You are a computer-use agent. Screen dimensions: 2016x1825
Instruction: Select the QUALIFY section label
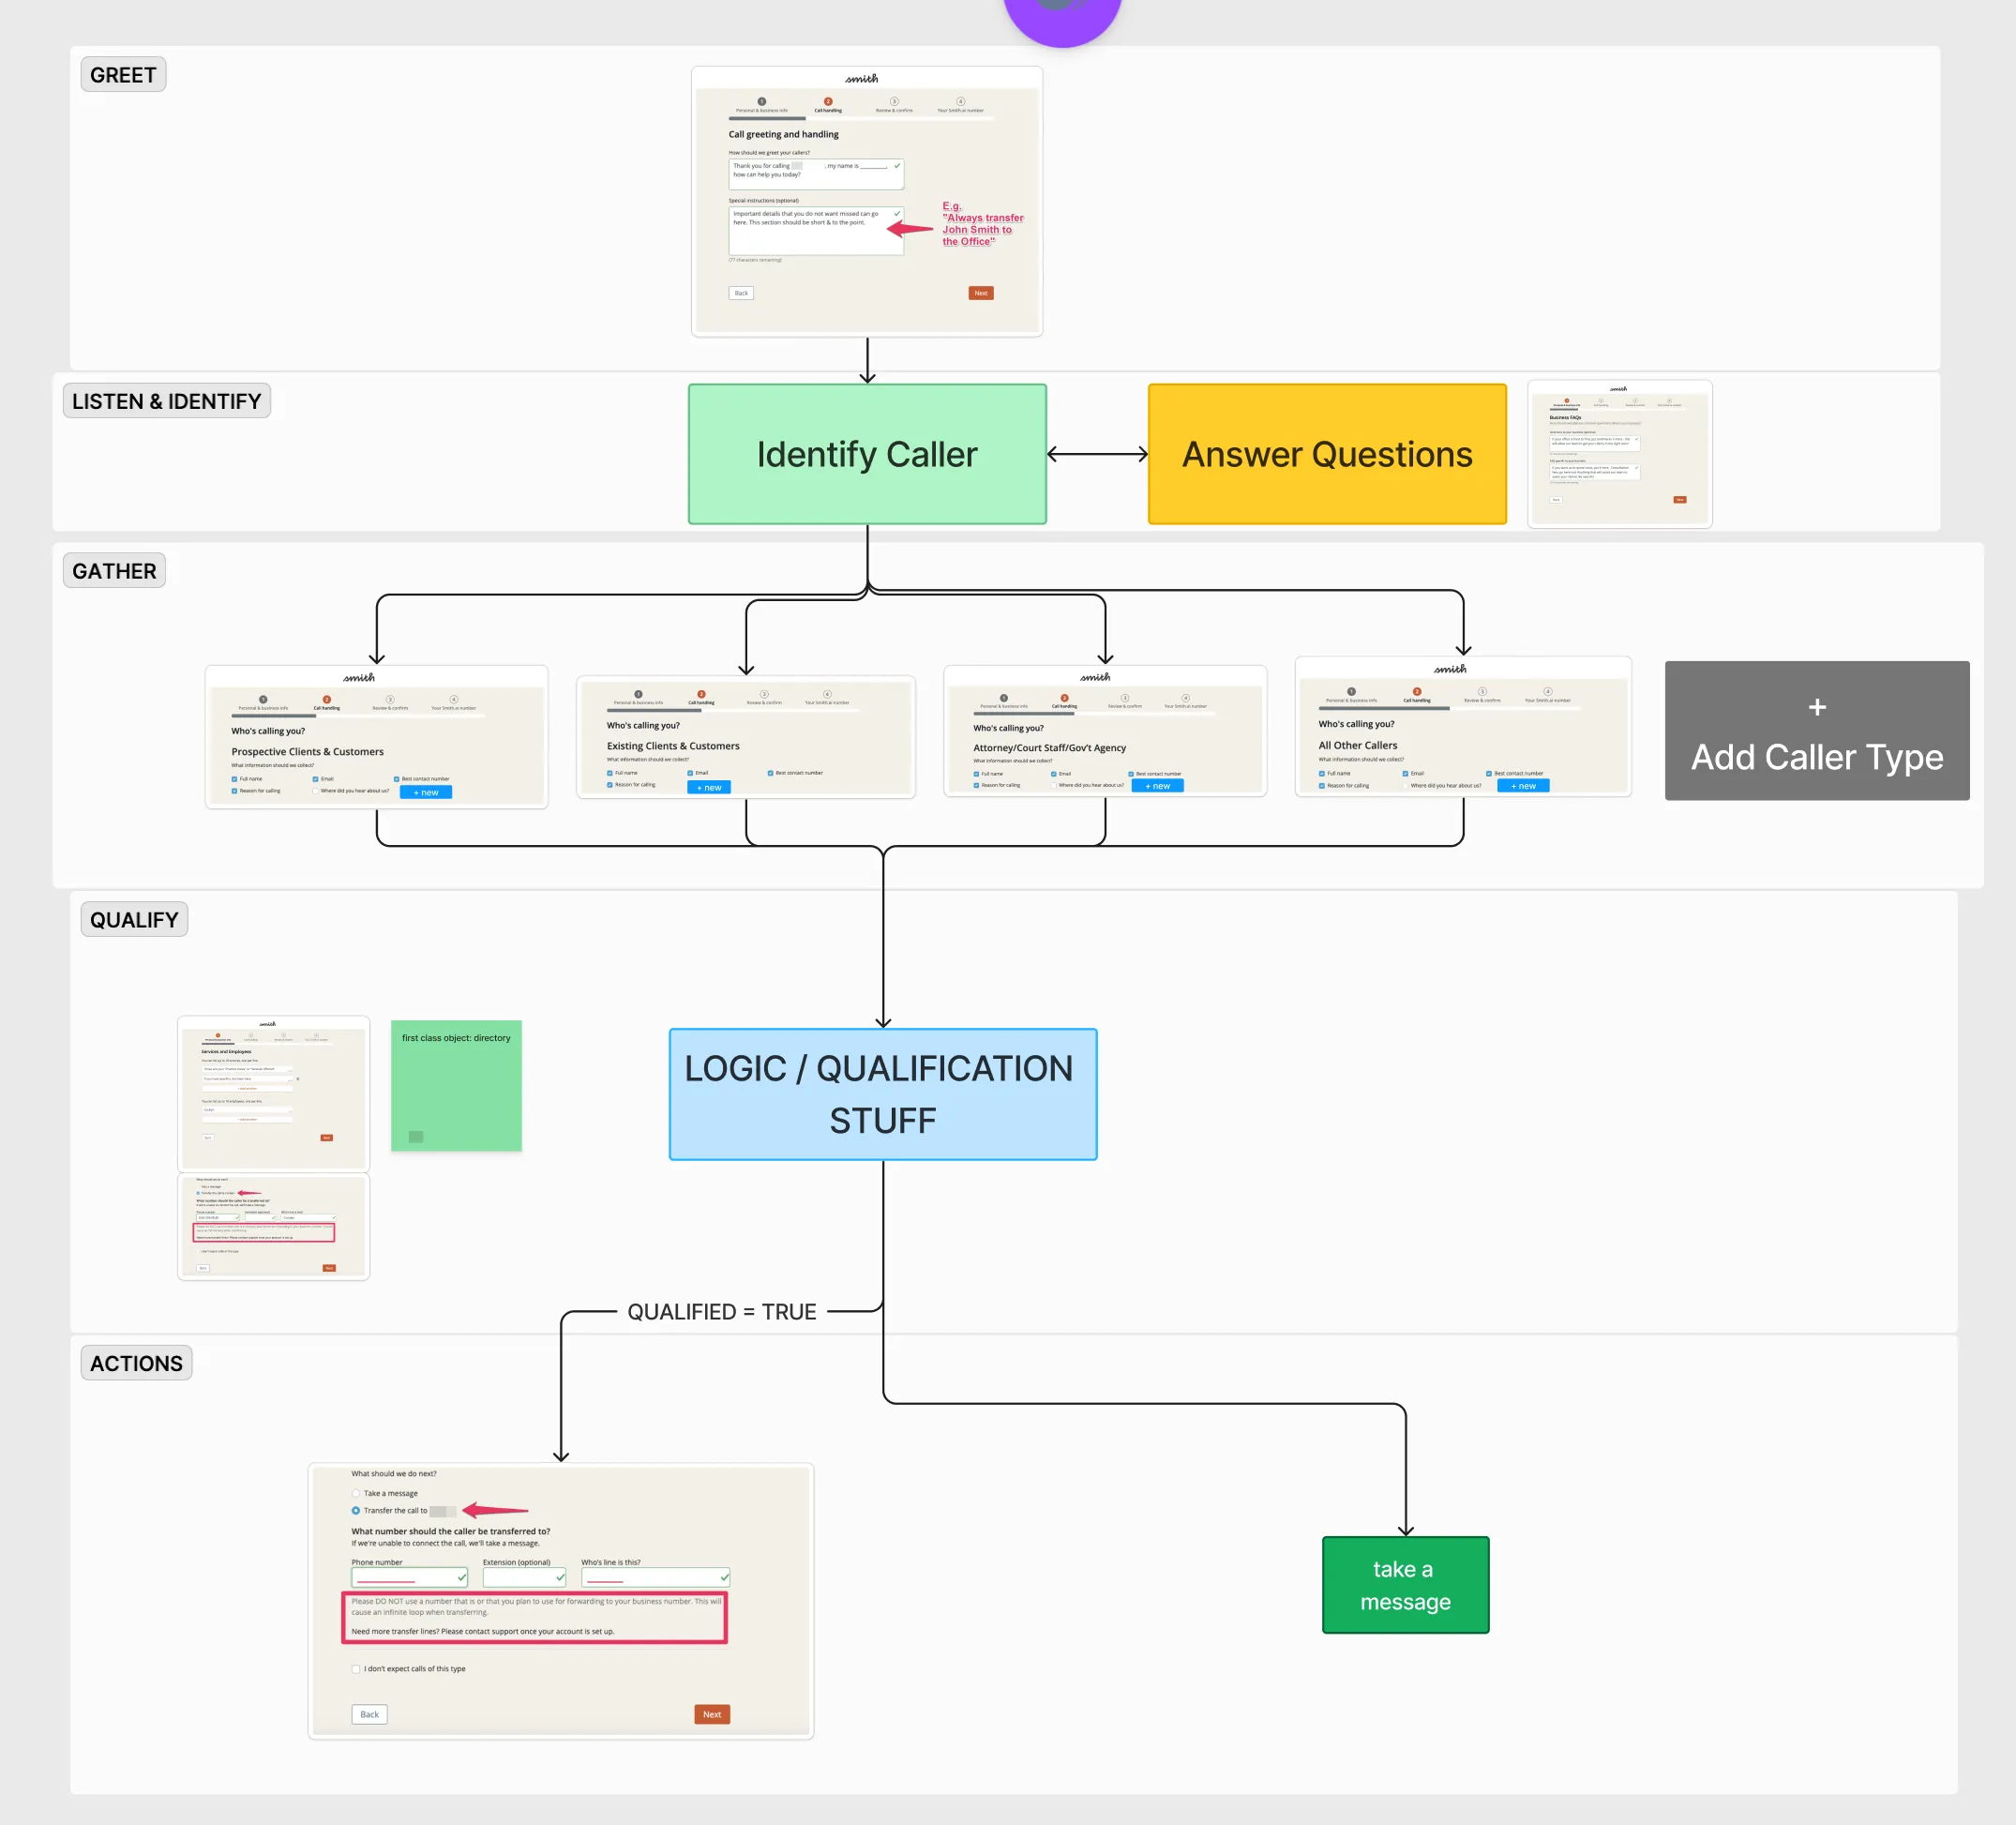pyautogui.click(x=134, y=920)
